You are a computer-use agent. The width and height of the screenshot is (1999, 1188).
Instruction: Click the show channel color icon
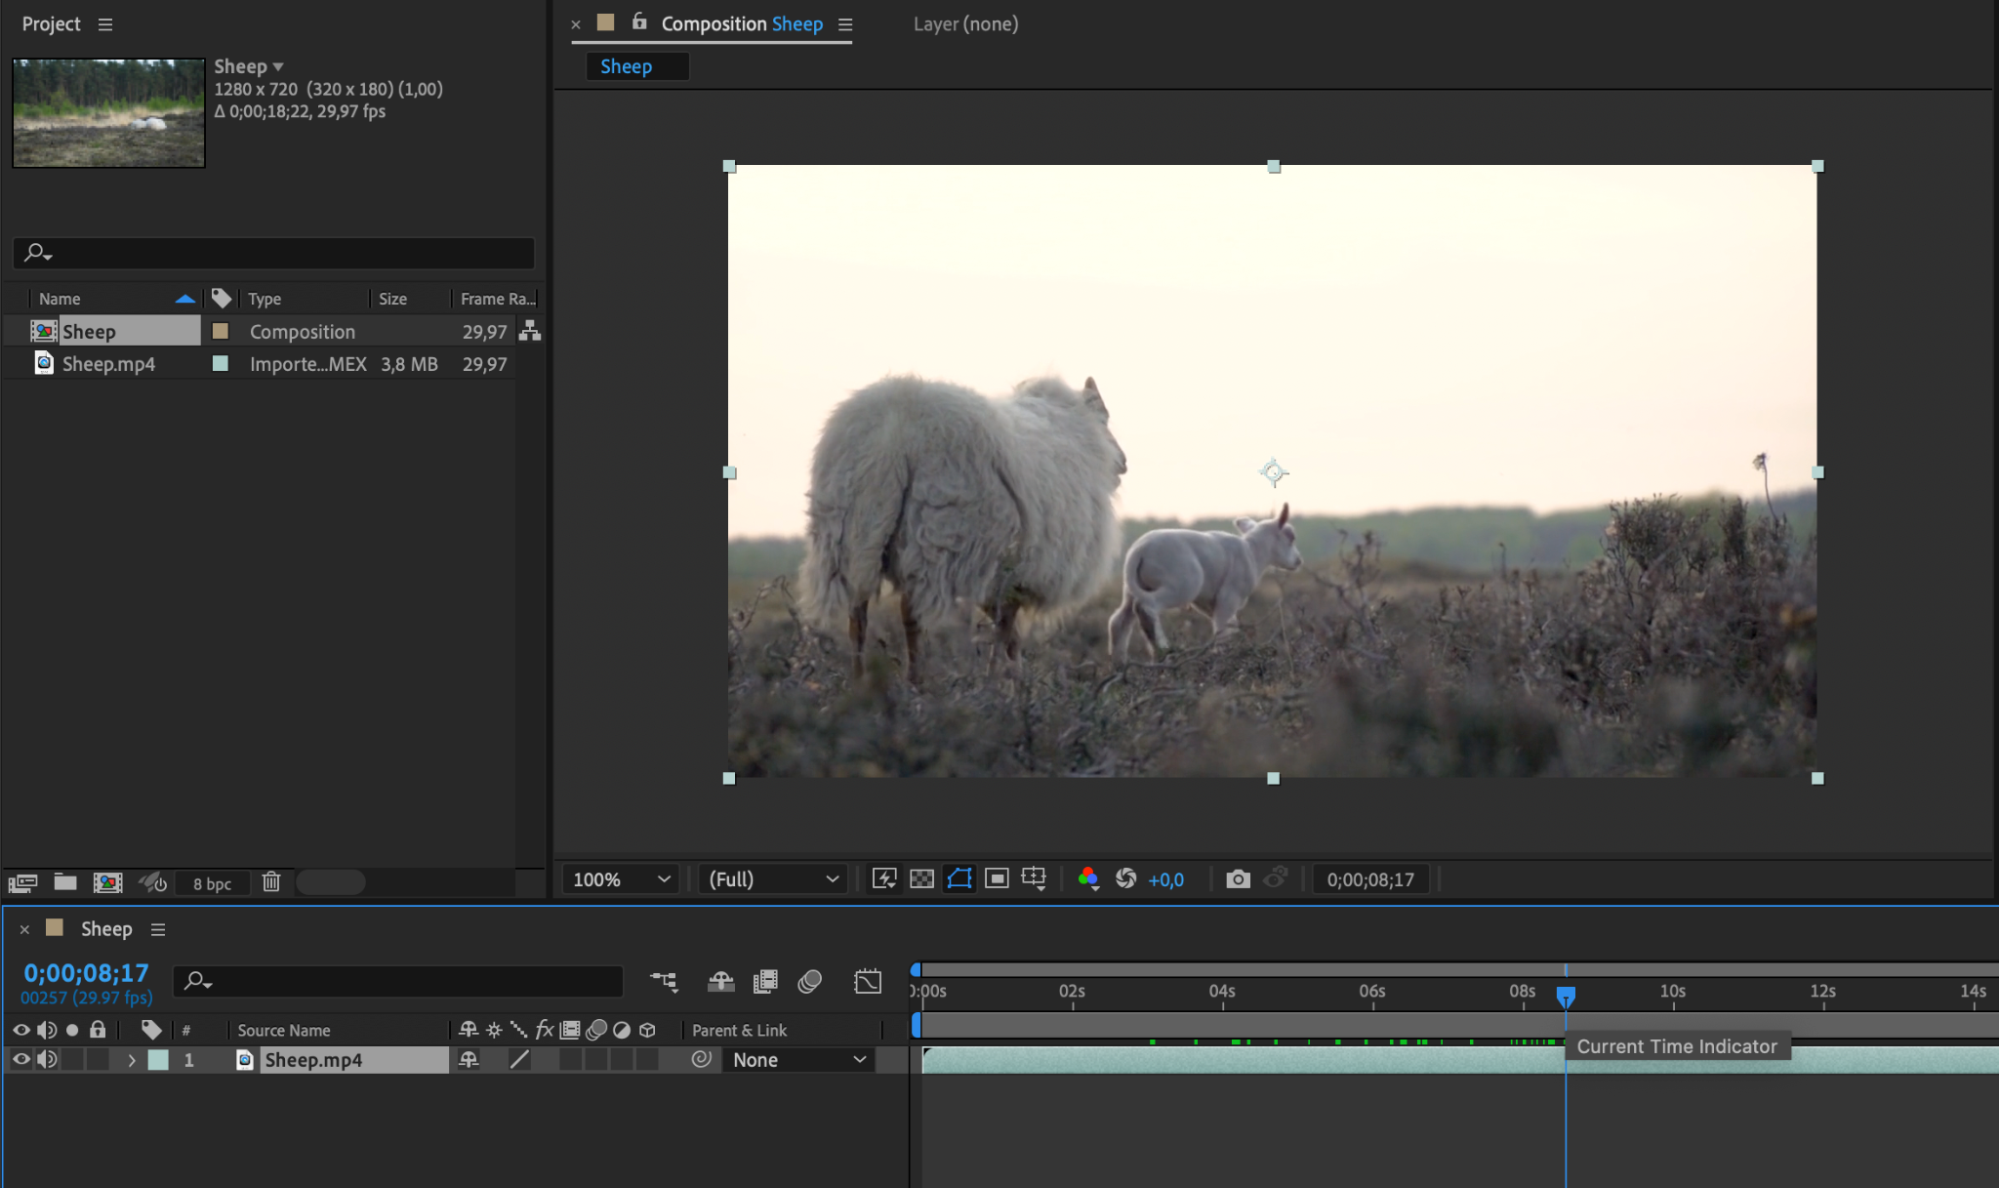(1088, 879)
